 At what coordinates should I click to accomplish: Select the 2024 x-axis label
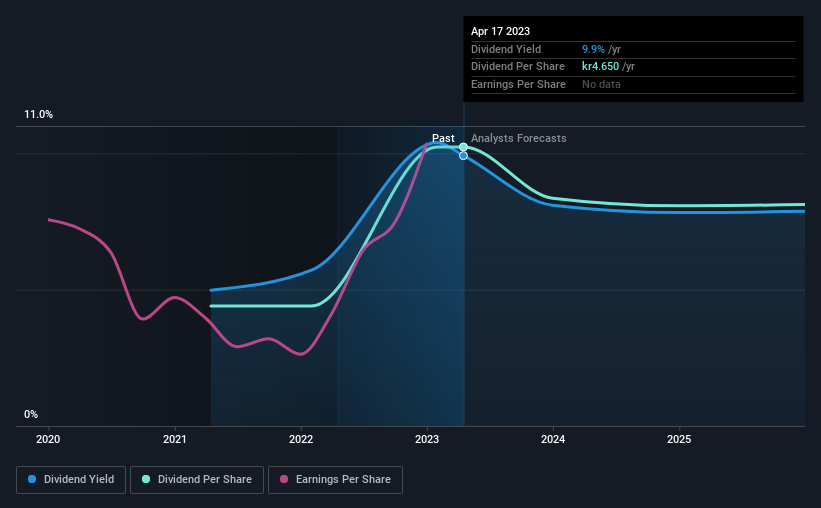pyautogui.click(x=553, y=439)
